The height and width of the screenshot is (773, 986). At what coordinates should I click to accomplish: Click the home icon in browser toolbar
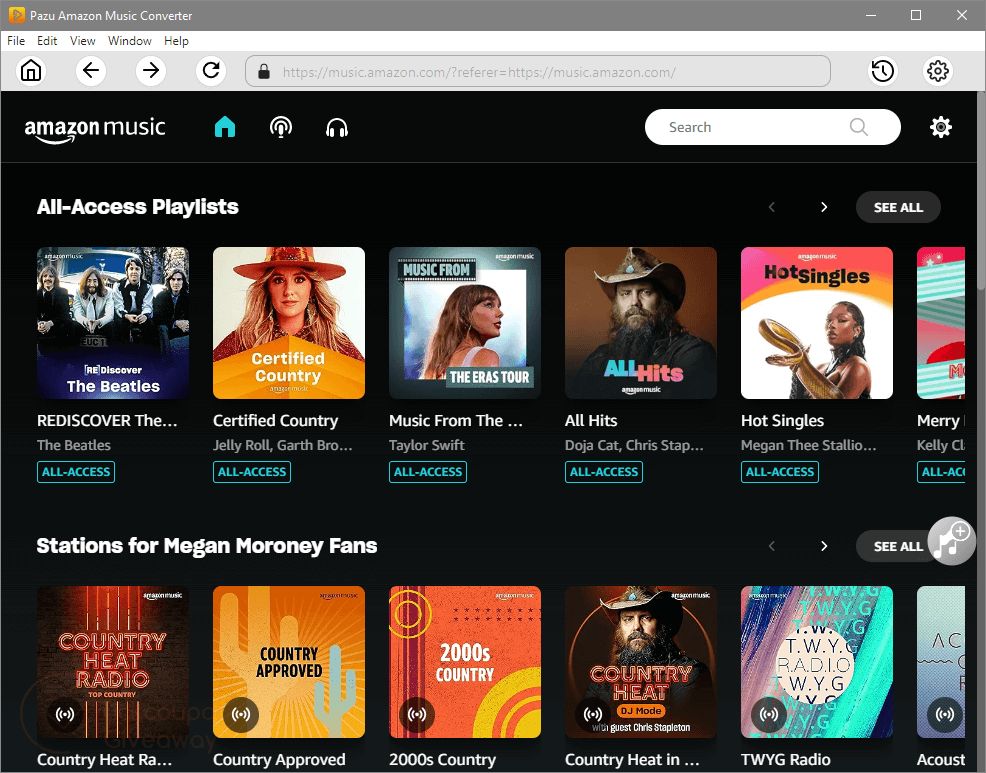coord(32,71)
